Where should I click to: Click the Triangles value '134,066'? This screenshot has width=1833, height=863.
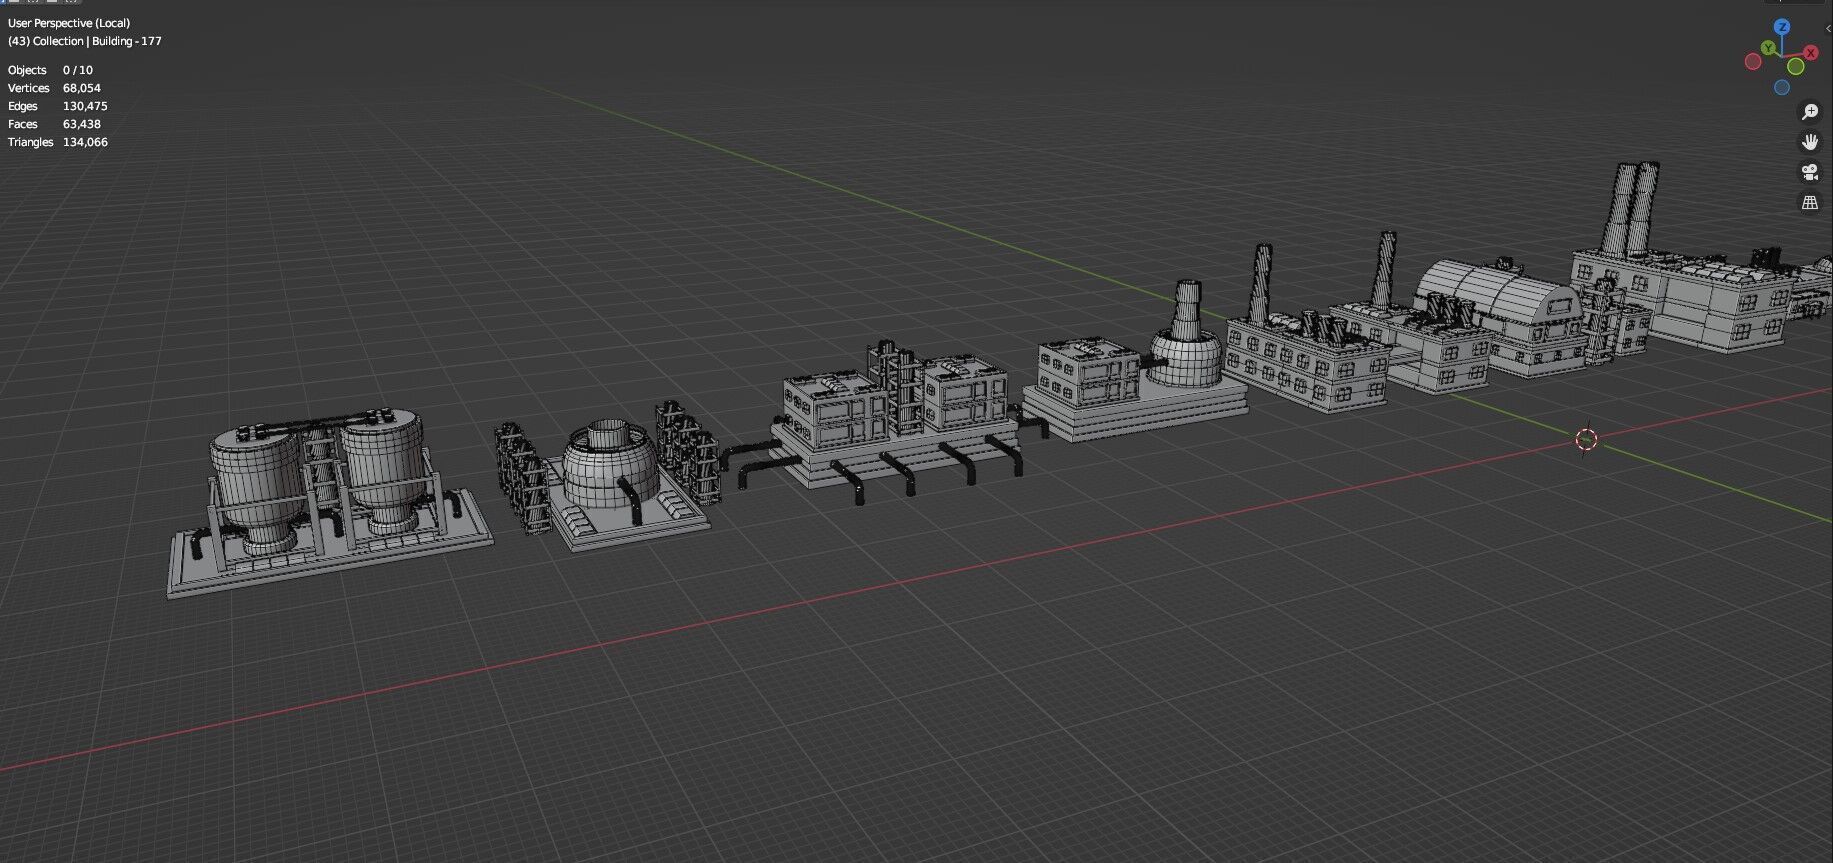85,142
